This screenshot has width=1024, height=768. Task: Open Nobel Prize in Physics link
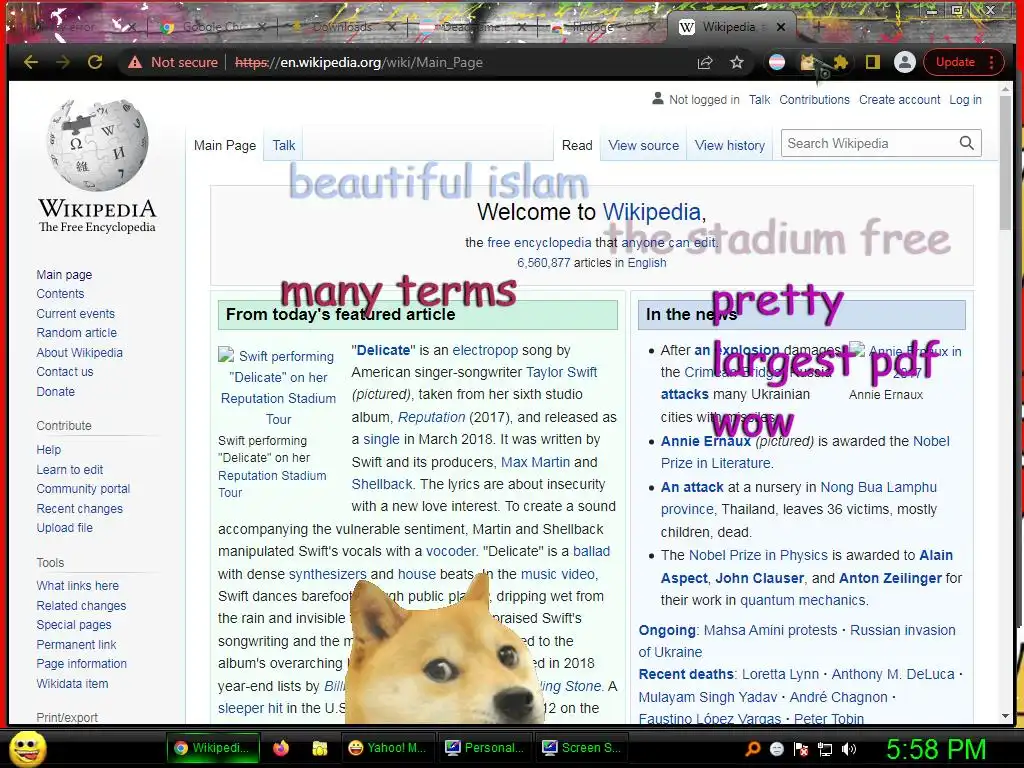[x=758, y=555]
